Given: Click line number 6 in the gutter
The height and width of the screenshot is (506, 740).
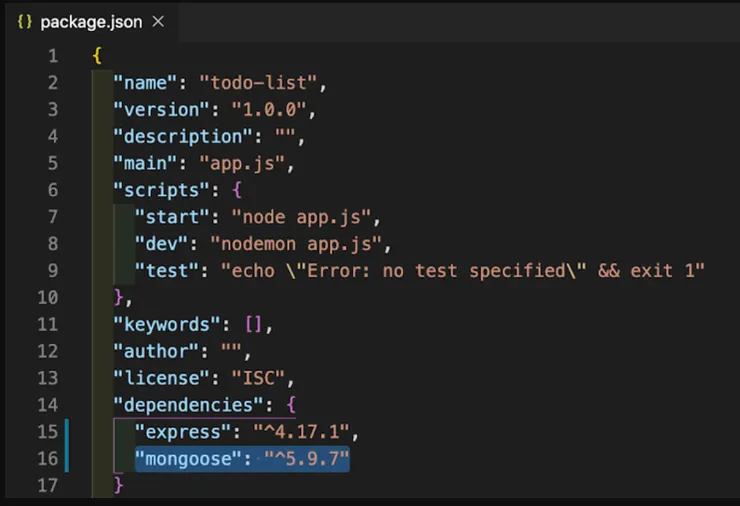Looking at the screenshot, I should (x=51, y=189).
